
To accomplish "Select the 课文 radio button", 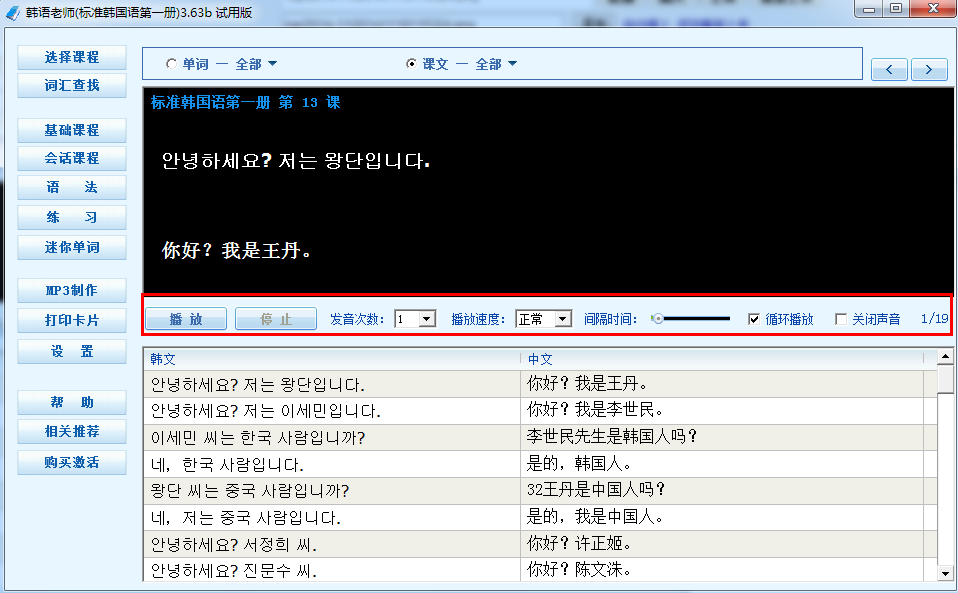I will (x=411, y=64).
